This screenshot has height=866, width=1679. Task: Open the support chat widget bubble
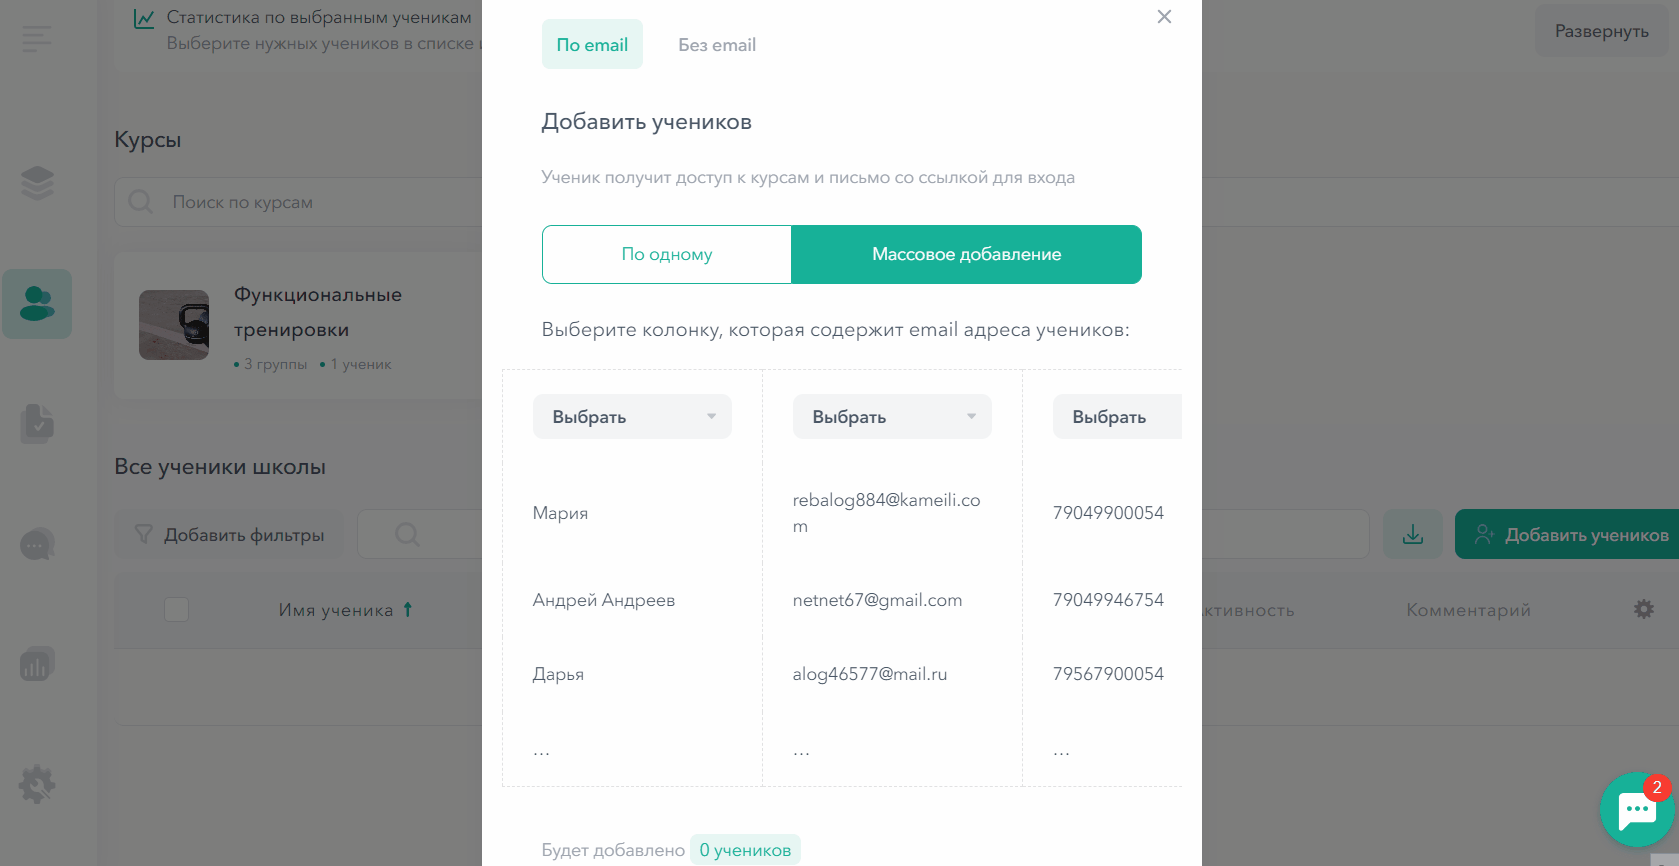tap(1637, 810)
